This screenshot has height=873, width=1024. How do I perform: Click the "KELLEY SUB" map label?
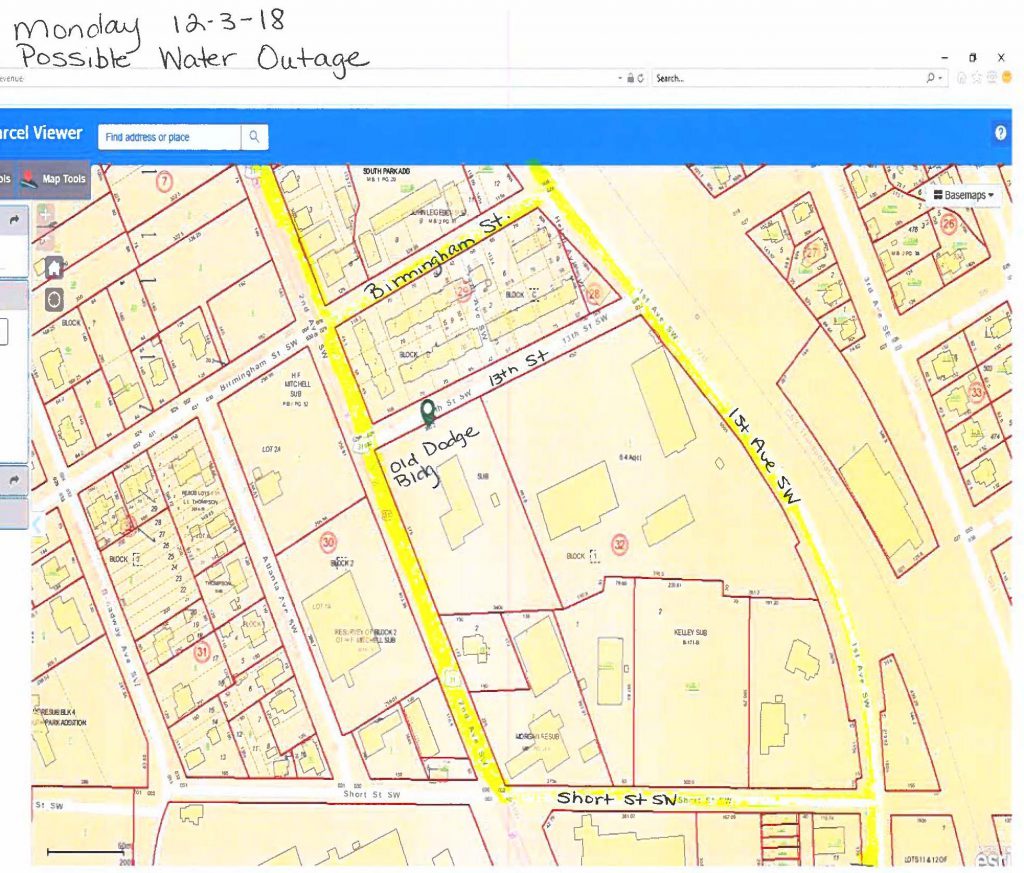(690, 633)
